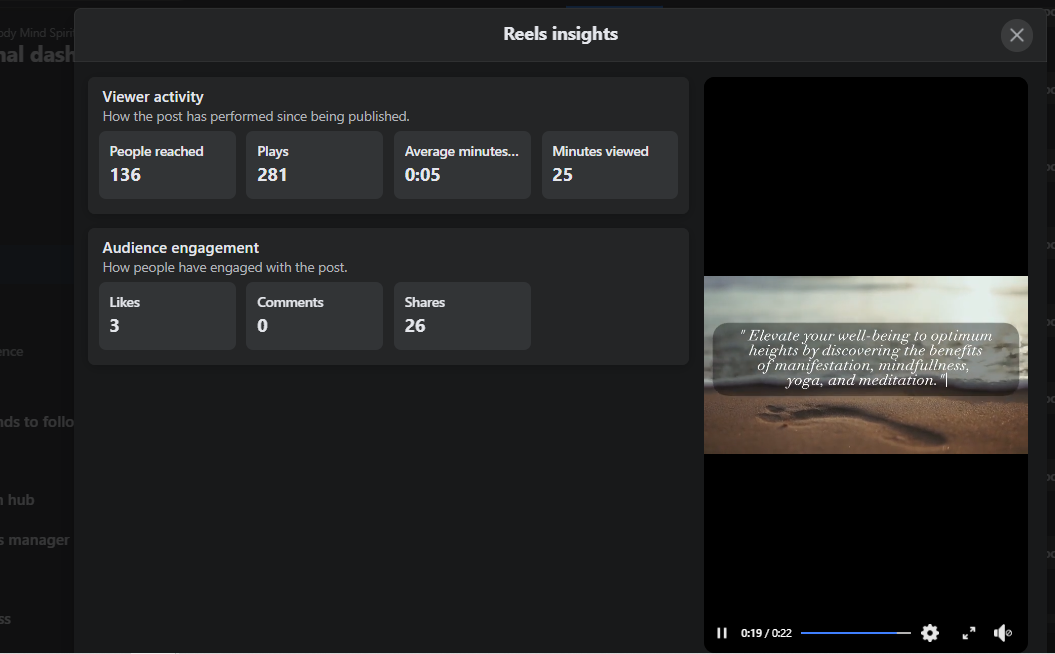Screen dimensions: 1055x654
Task: Click the reel video thumbnail with the footprint
Action: coord(866,365)
